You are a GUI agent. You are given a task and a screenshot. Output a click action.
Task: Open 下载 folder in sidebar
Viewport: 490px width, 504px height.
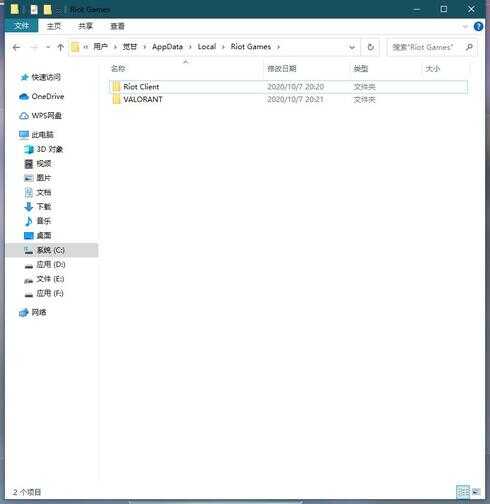38,207
